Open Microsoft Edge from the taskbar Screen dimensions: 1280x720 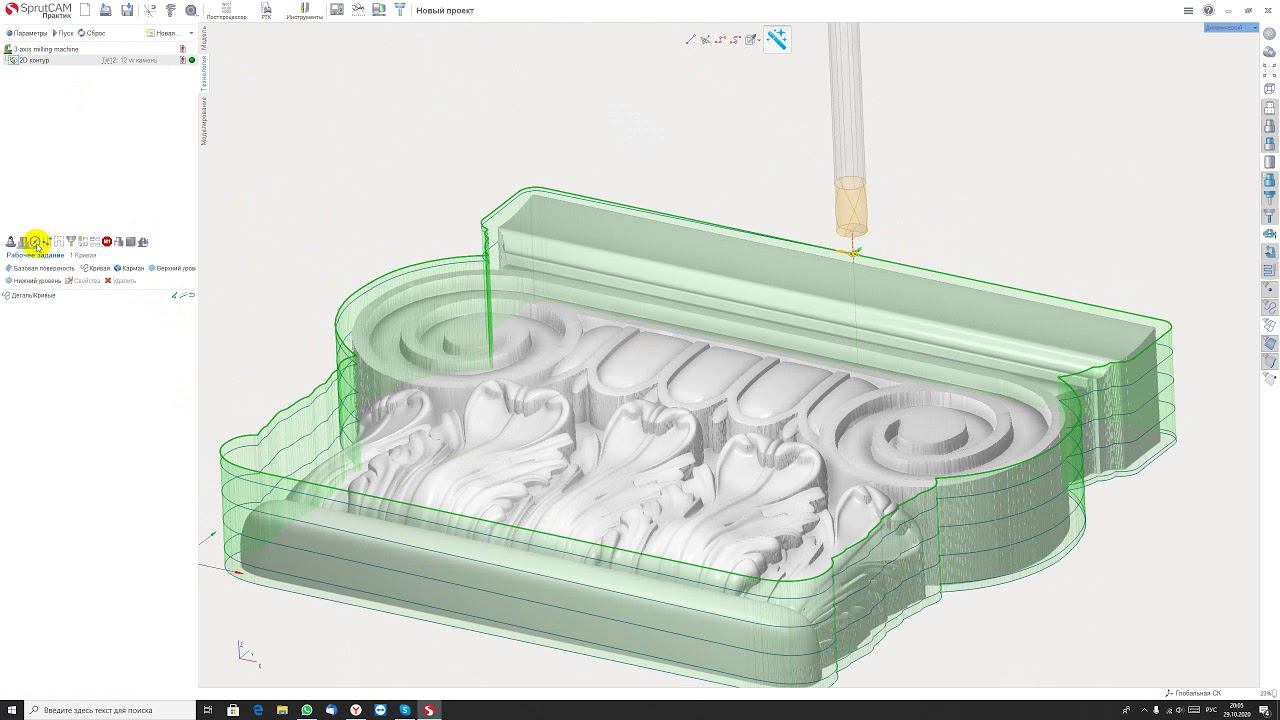[258, 710]
